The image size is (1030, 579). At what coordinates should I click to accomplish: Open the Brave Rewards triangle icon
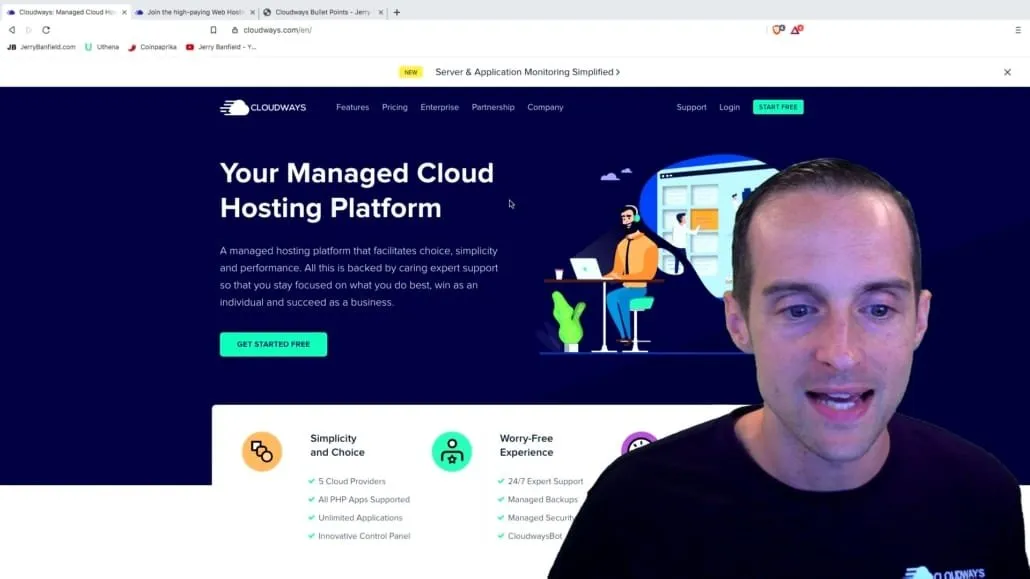[796, 30]
